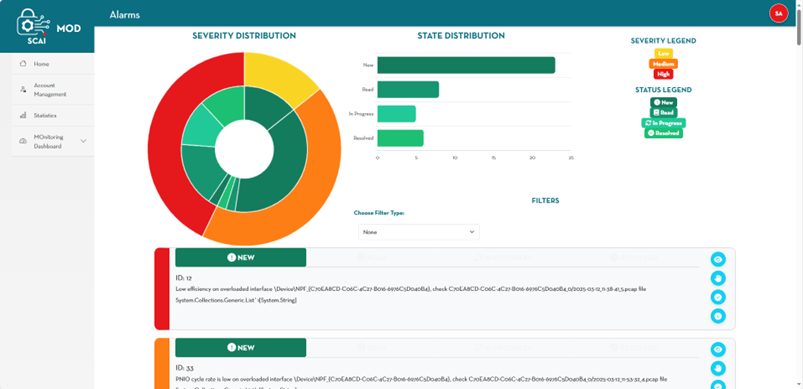Select the faded READ tab on alarm ID 12
Screen dimensions: 803x389
[371, 257]
